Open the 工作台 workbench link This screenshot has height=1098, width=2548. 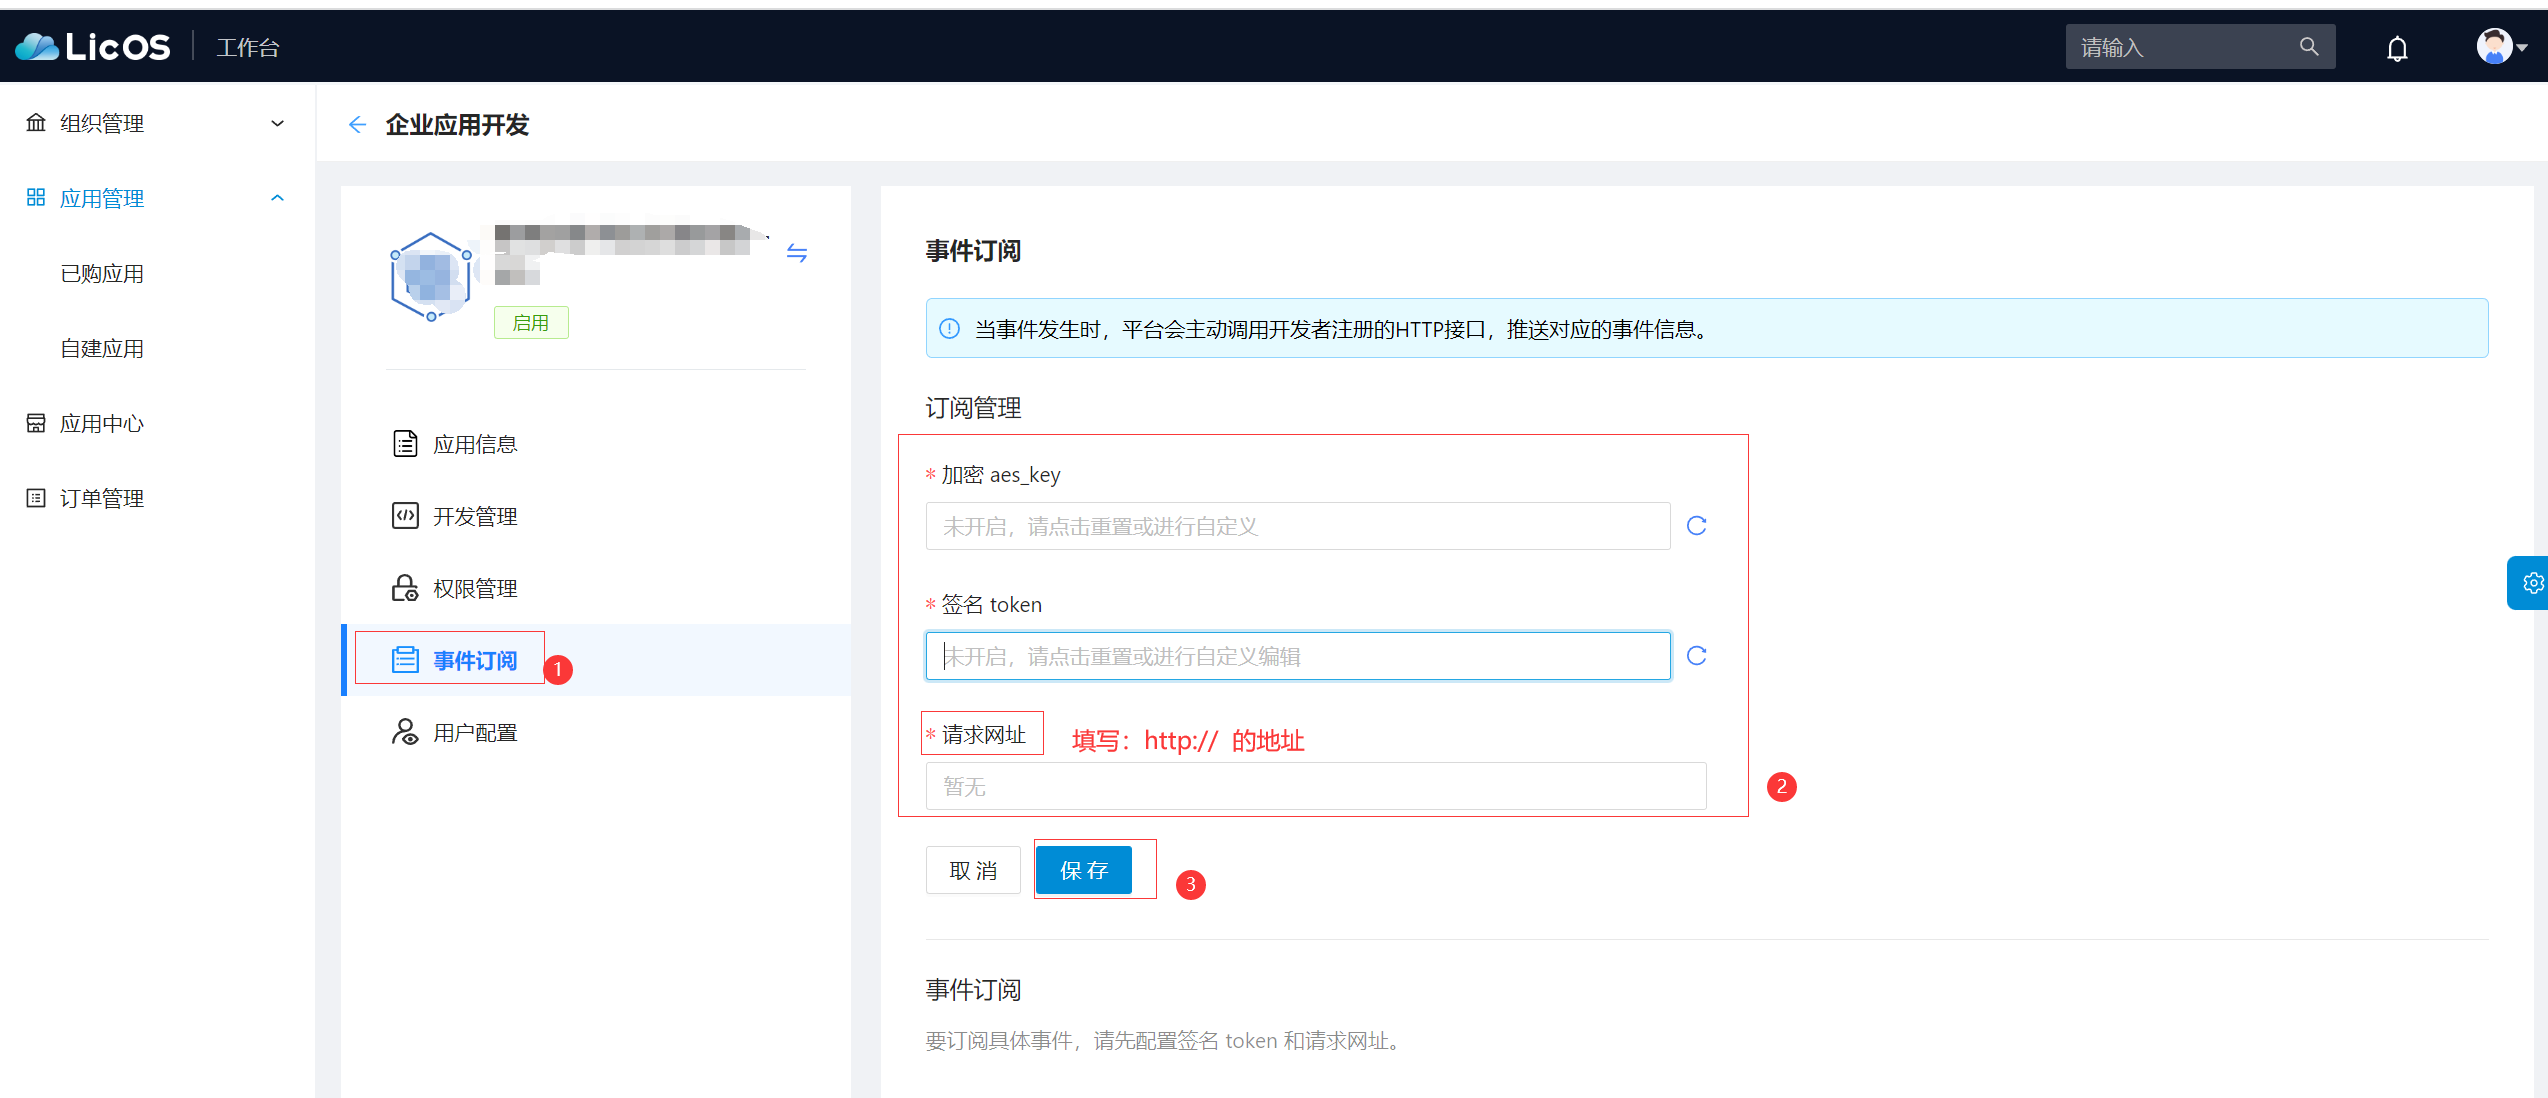(248, 47)
